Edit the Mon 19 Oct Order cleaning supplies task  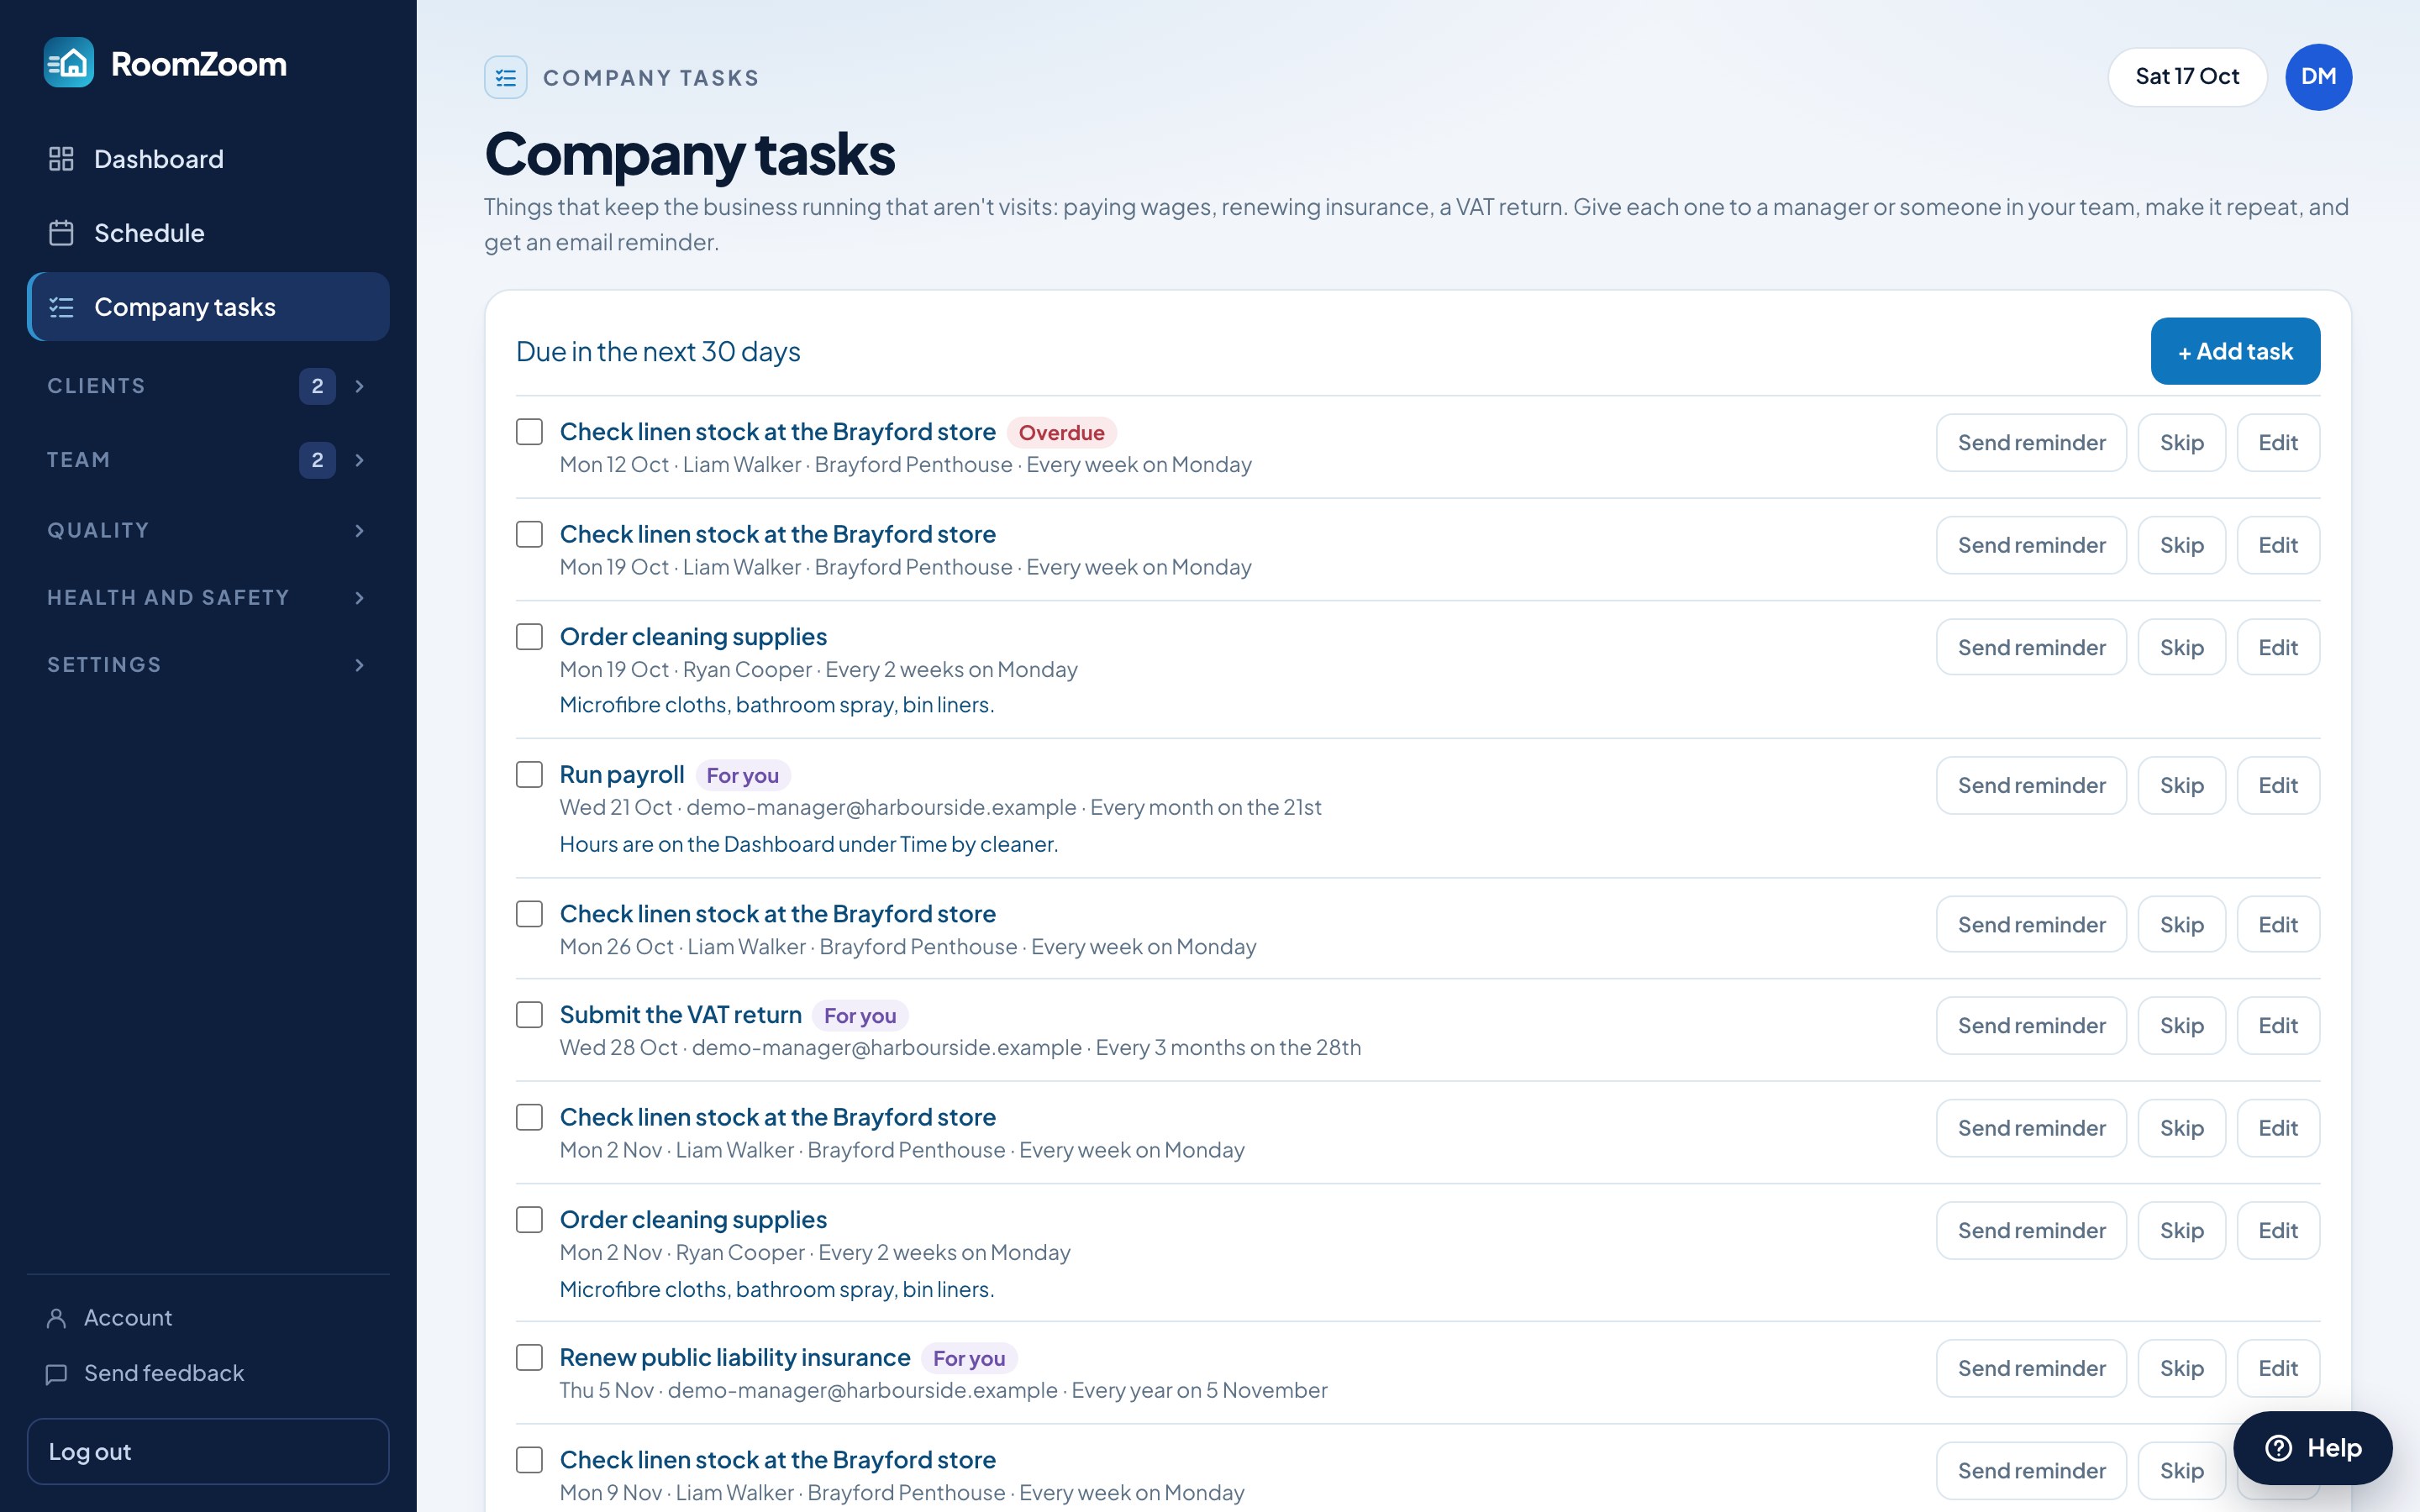point(2278,648)
